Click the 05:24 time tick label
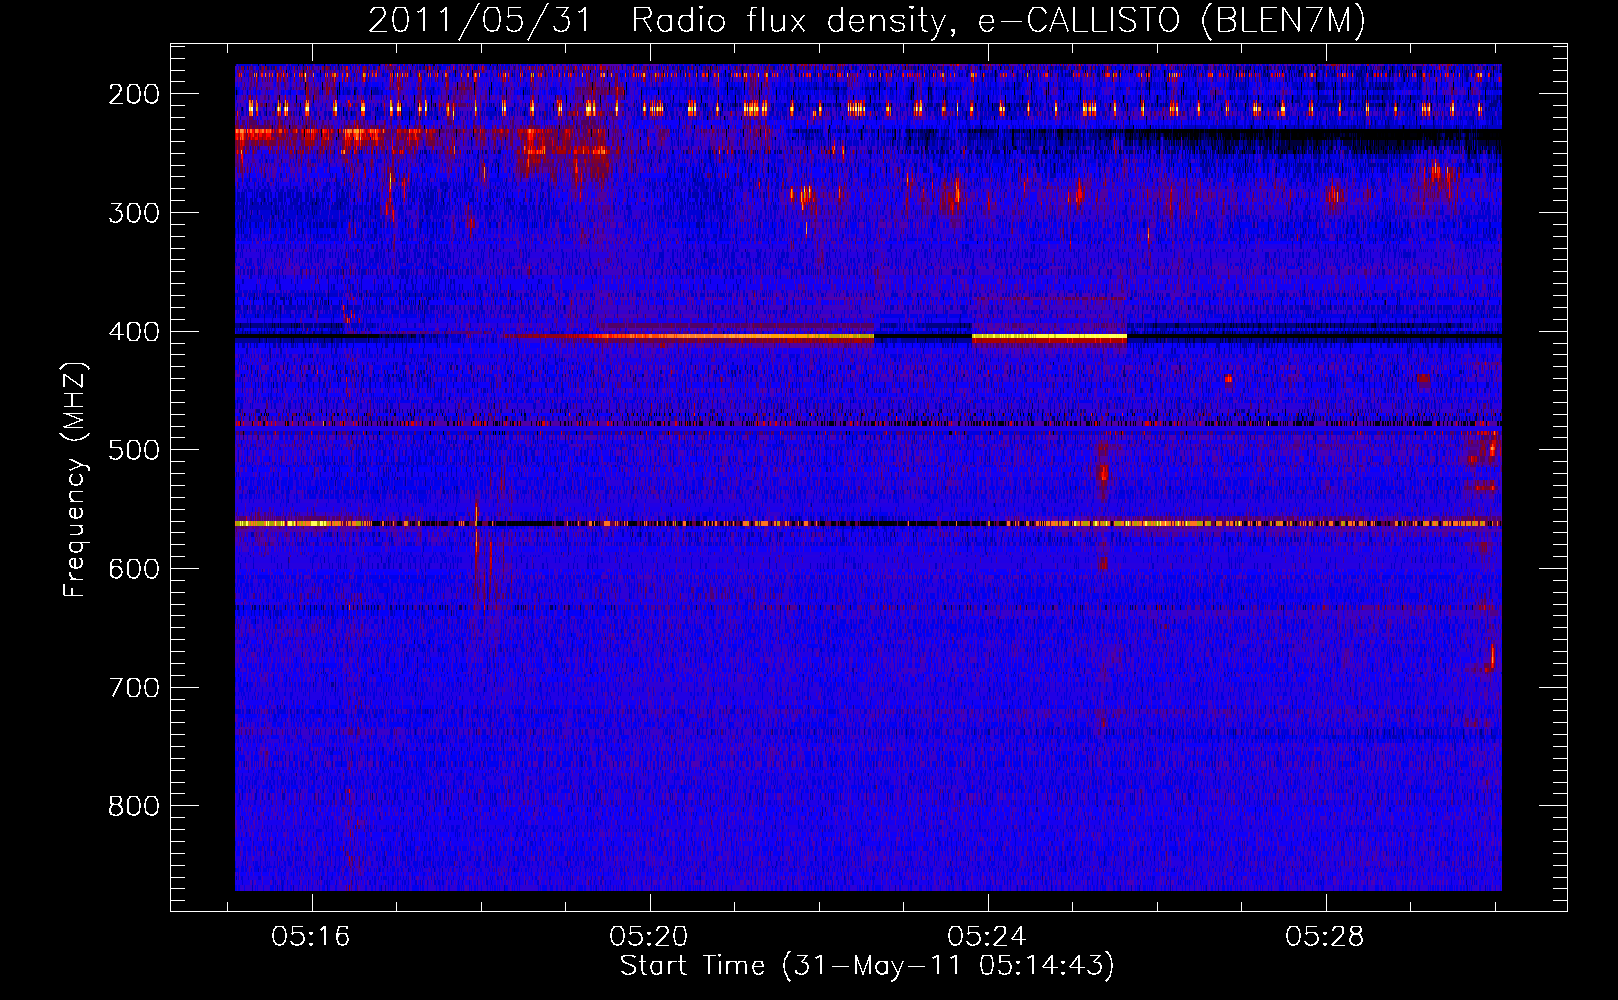Viewport: 1618px width, 1000px height. 987,937
